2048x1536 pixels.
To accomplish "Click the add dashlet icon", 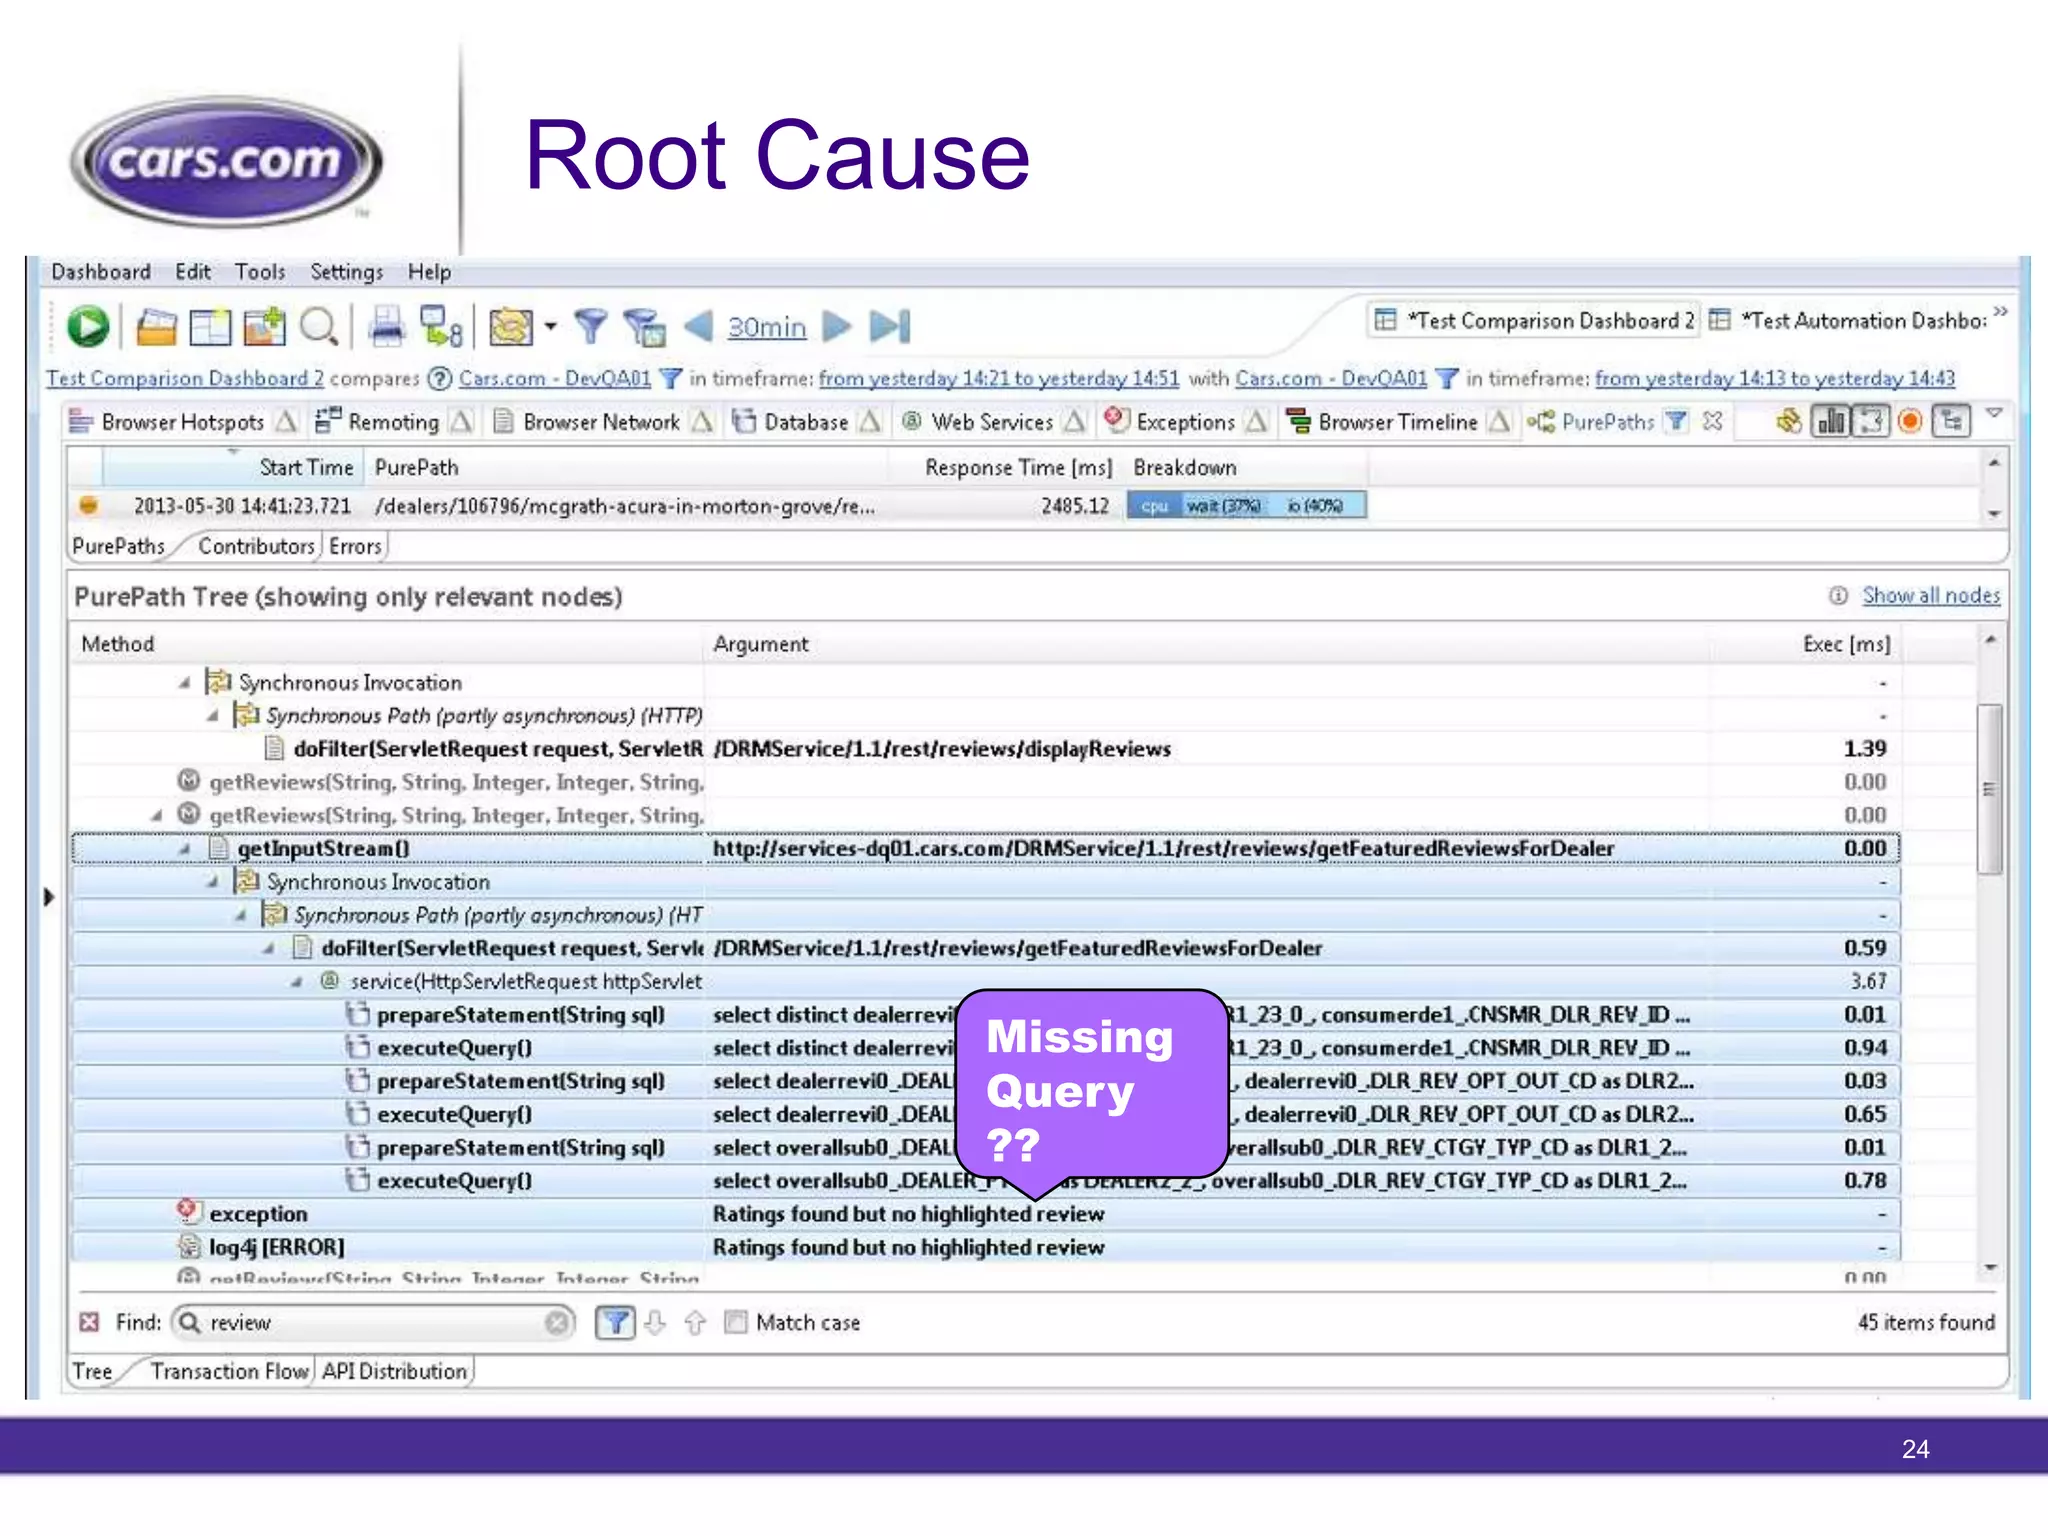I will (x=264, y=327).
